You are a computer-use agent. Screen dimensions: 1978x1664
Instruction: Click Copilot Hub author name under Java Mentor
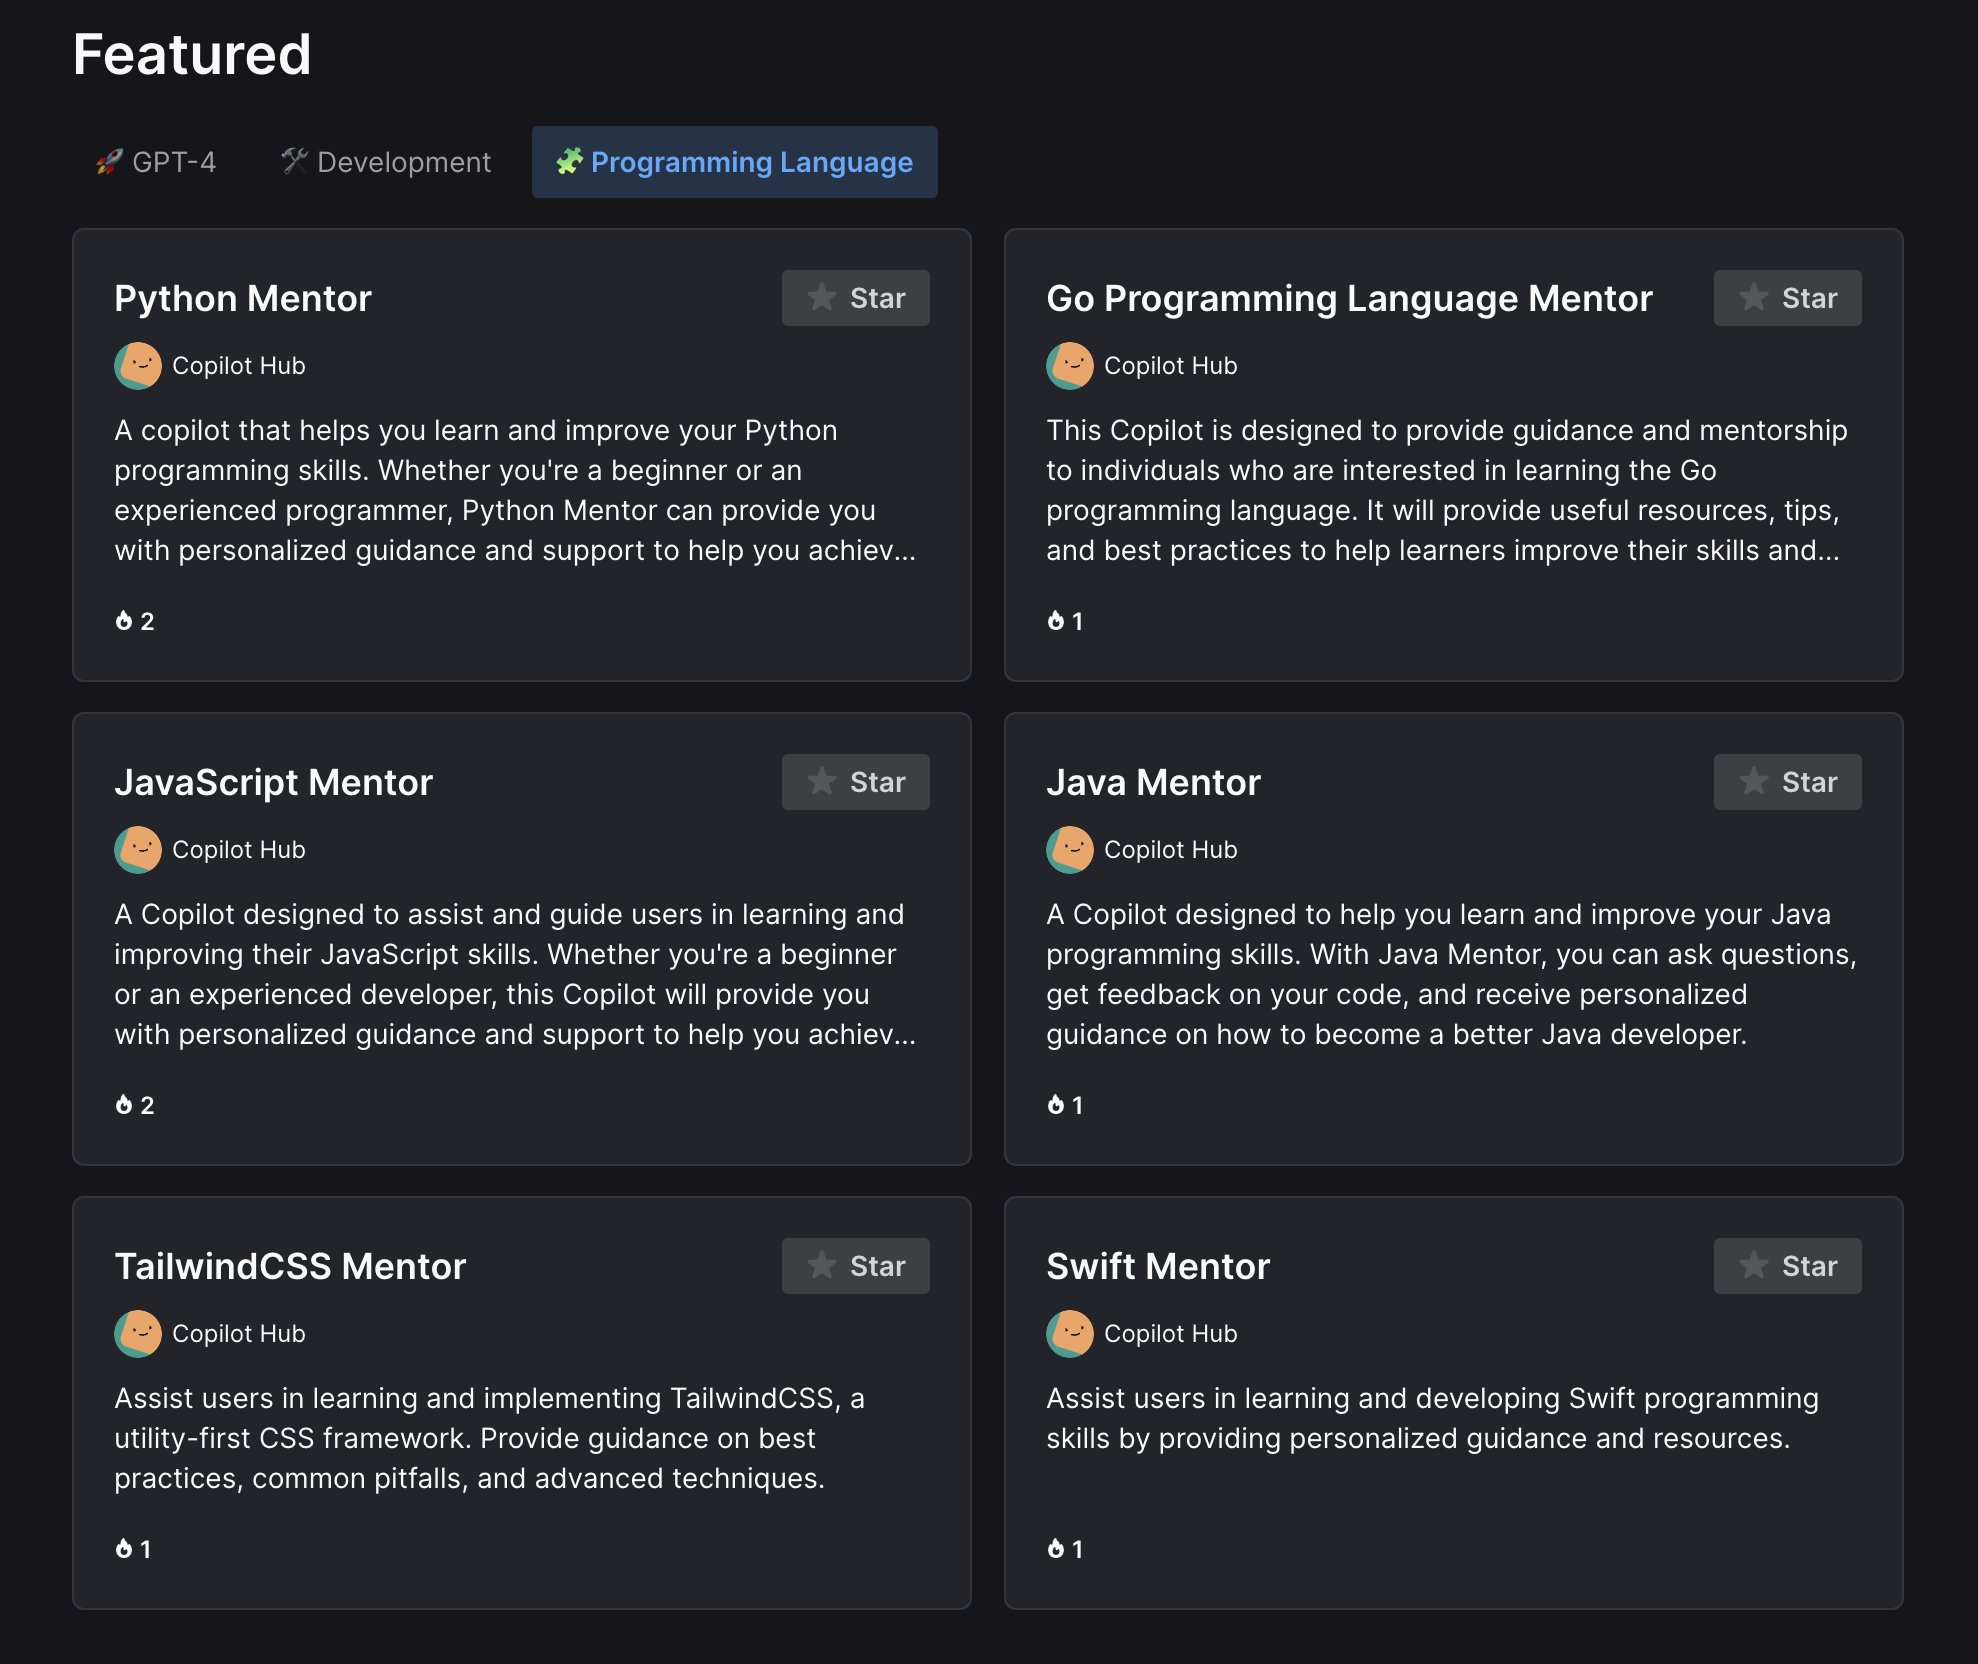point(1170,850)
